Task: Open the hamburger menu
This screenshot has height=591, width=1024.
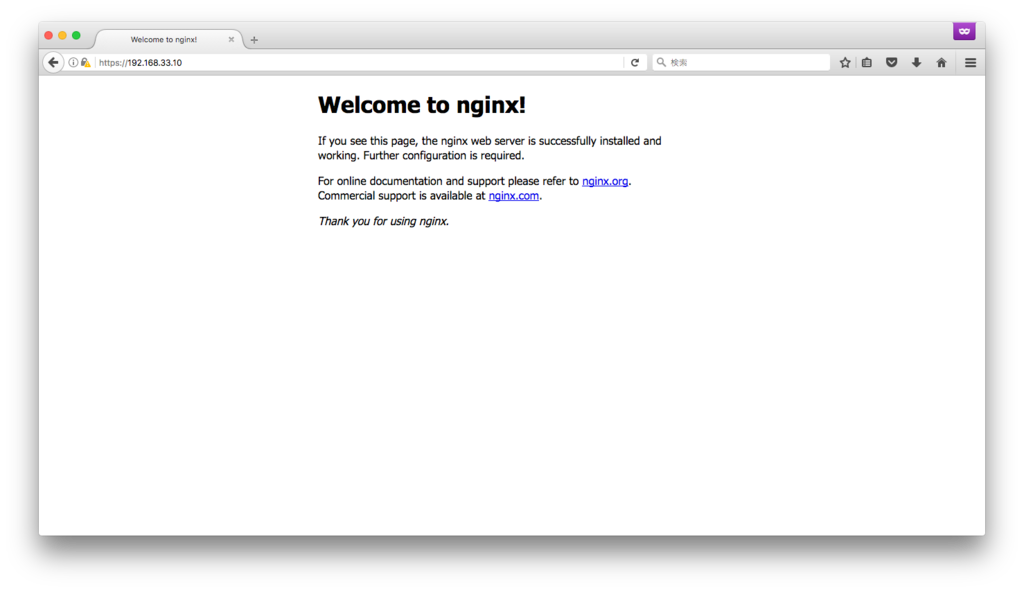Action: [x=970, y=63]
